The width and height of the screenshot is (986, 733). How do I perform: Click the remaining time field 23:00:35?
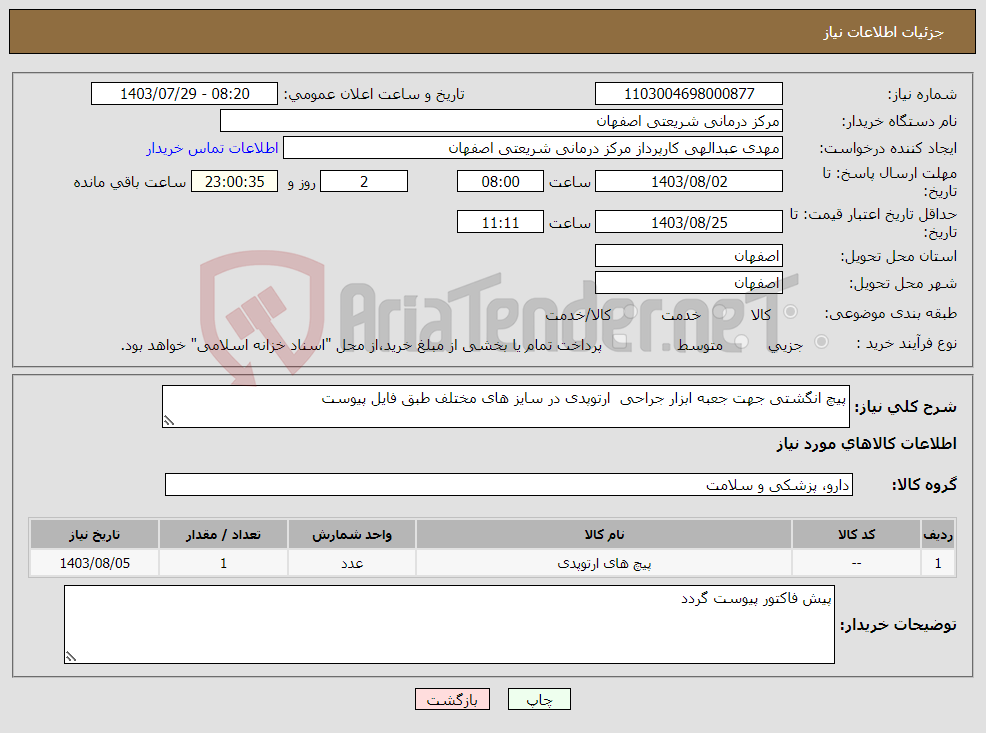tap(235, 181)
